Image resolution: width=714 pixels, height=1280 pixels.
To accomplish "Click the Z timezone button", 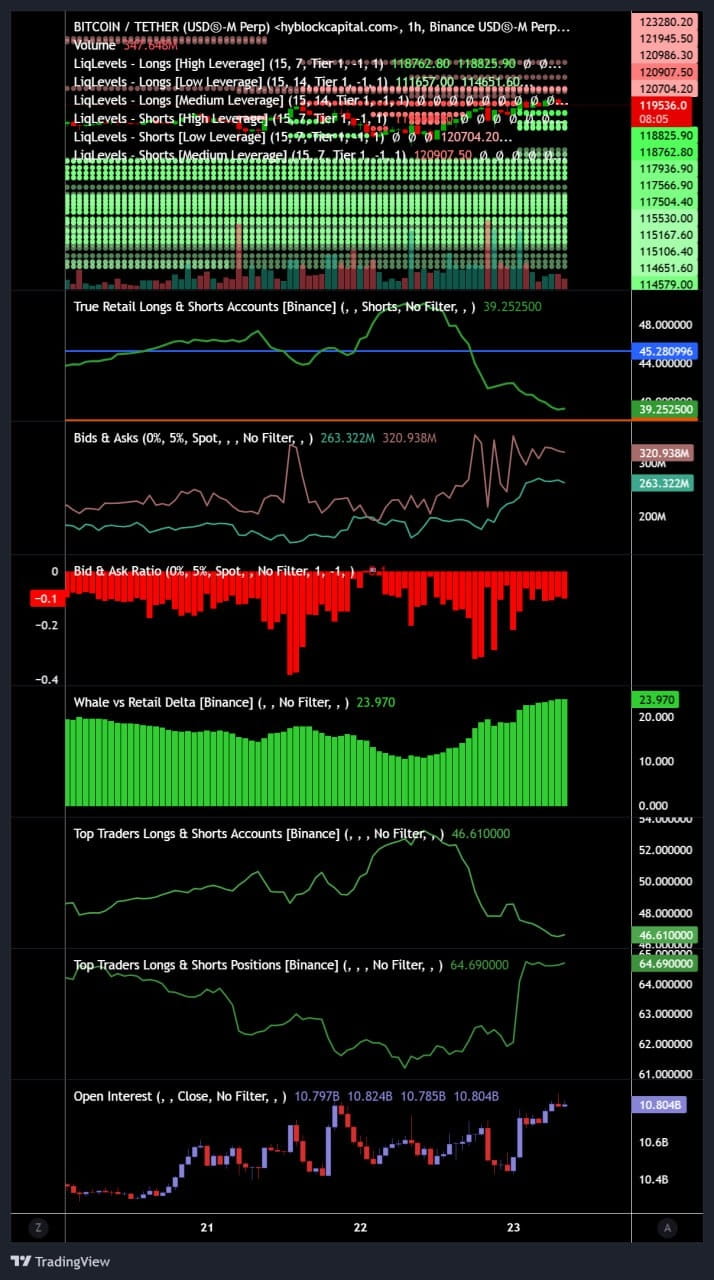I will 38,1227.
